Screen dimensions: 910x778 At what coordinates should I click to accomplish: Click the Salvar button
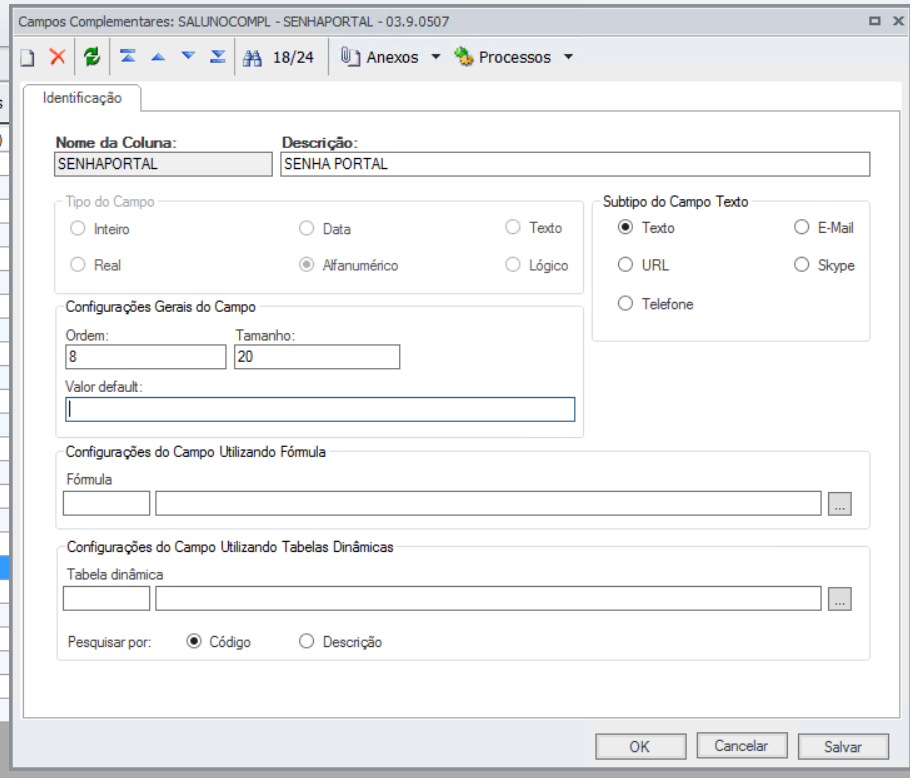pos(843,747)
